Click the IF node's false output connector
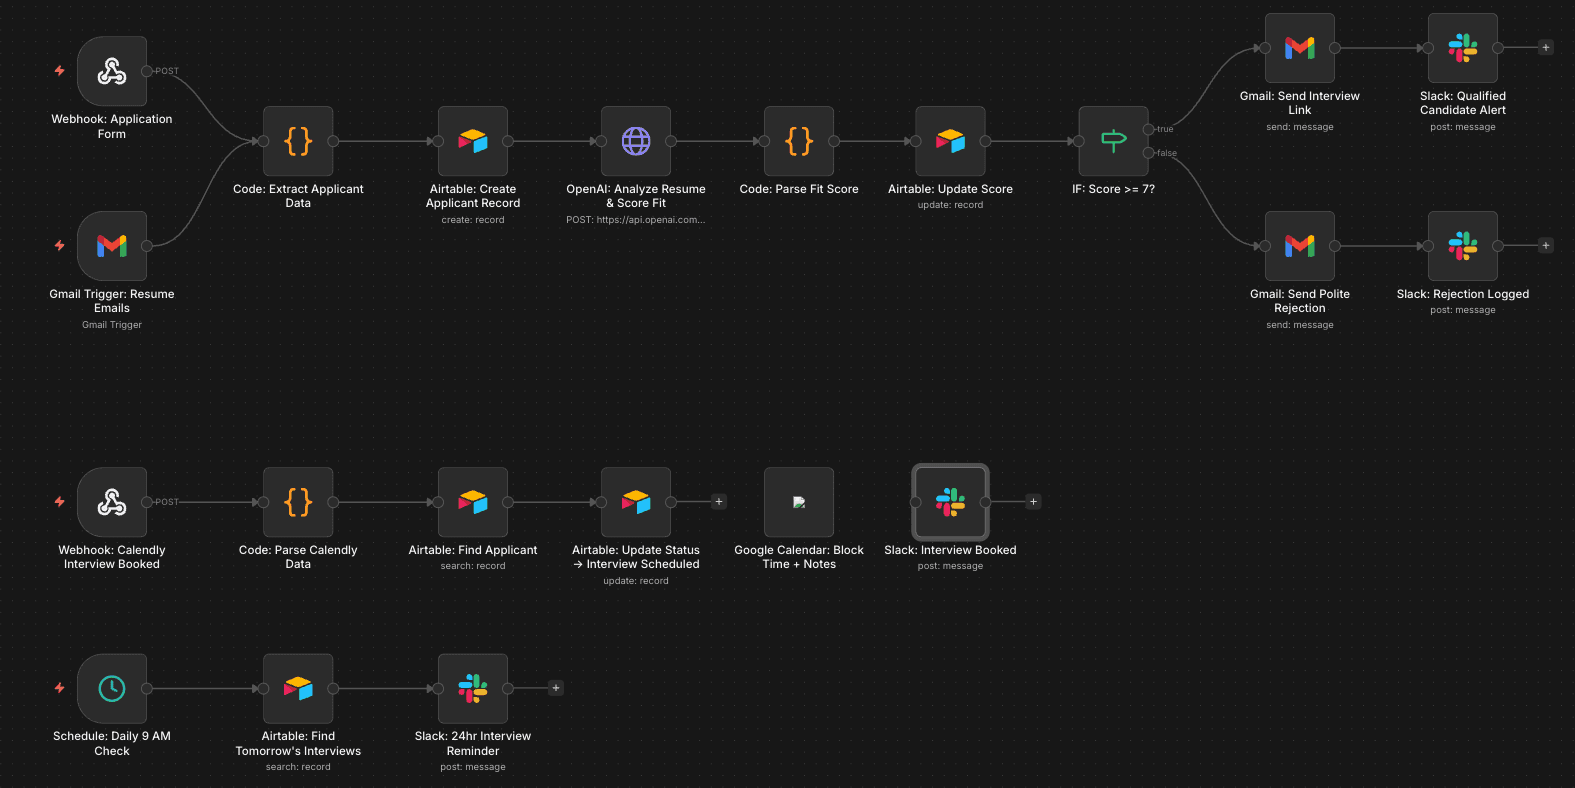This screenshot has height=788, width=1575. [1148, 153]
